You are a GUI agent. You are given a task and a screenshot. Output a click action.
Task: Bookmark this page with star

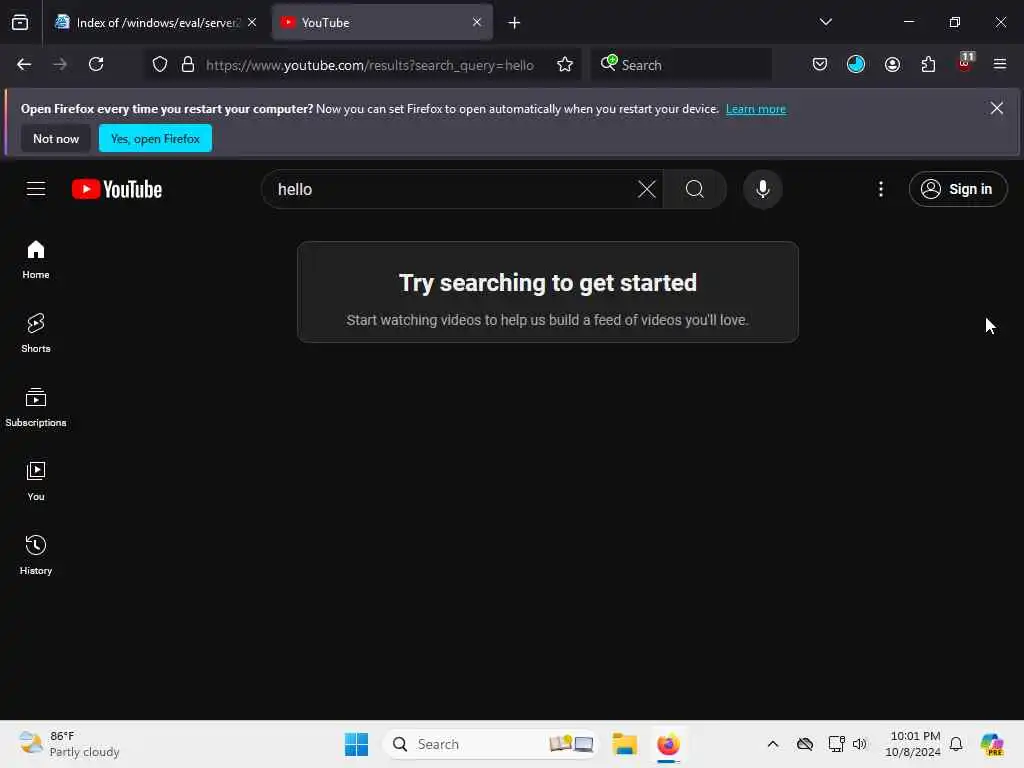[565, 64]
